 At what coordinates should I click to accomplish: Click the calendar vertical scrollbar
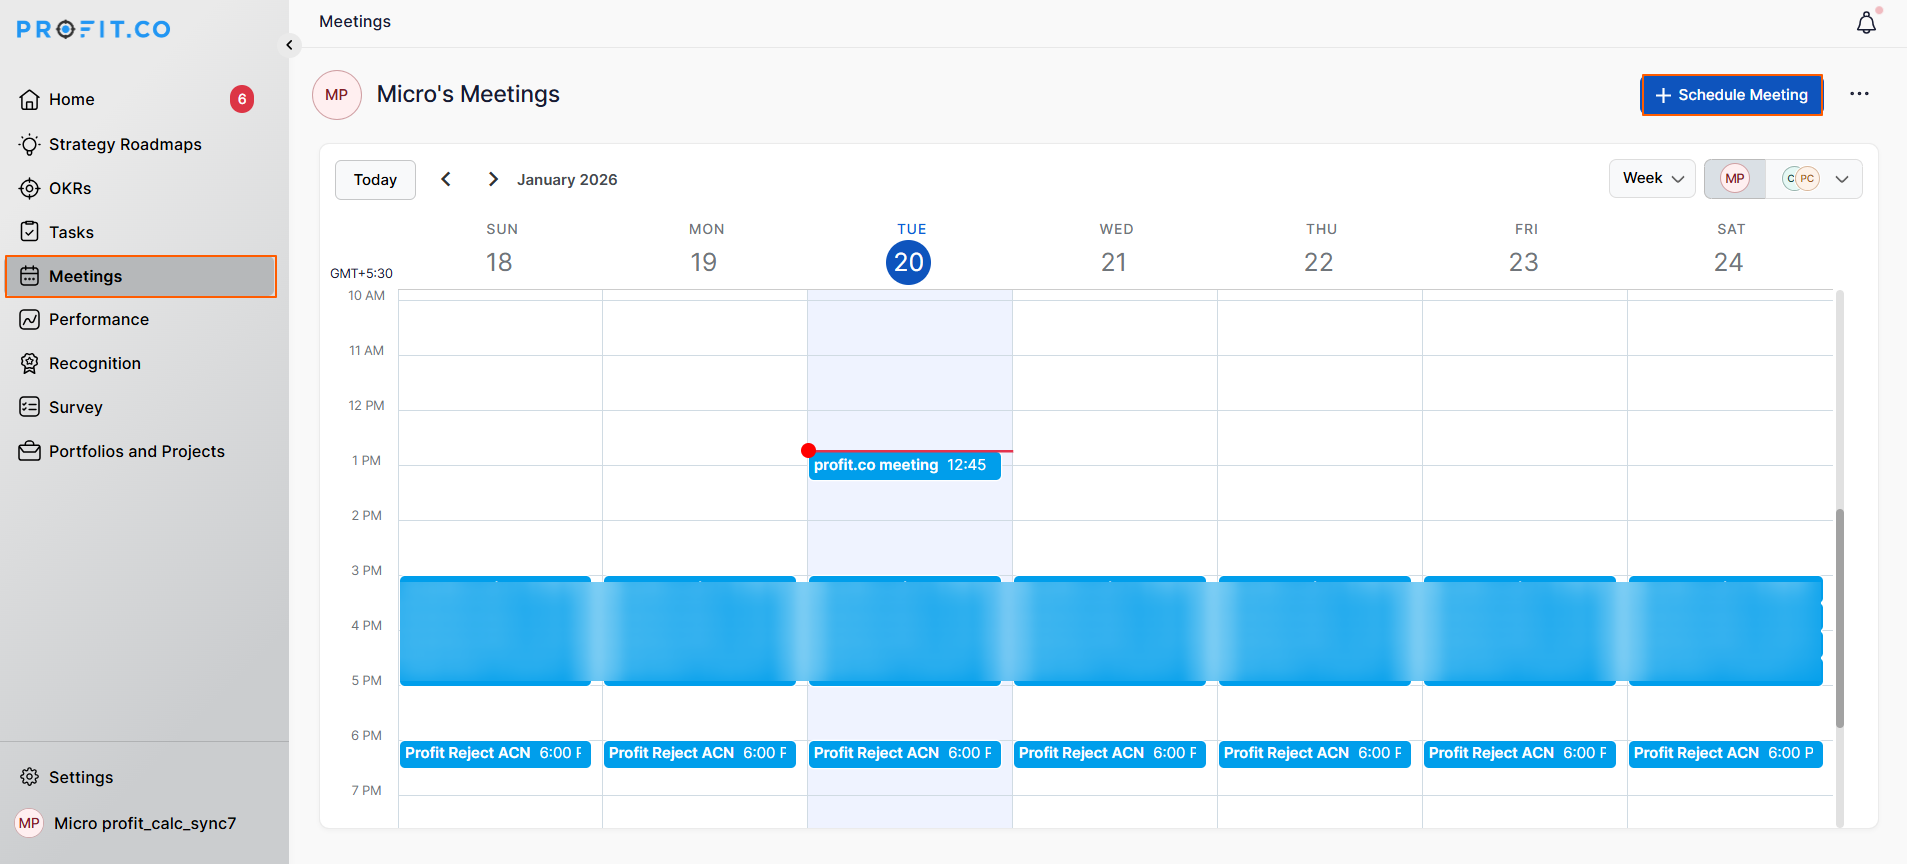click(x=1839, y=618)
